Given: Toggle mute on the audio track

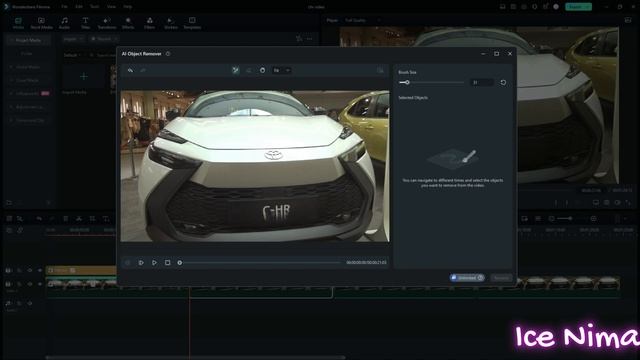Looking at the screenshot, I should 30,303.
